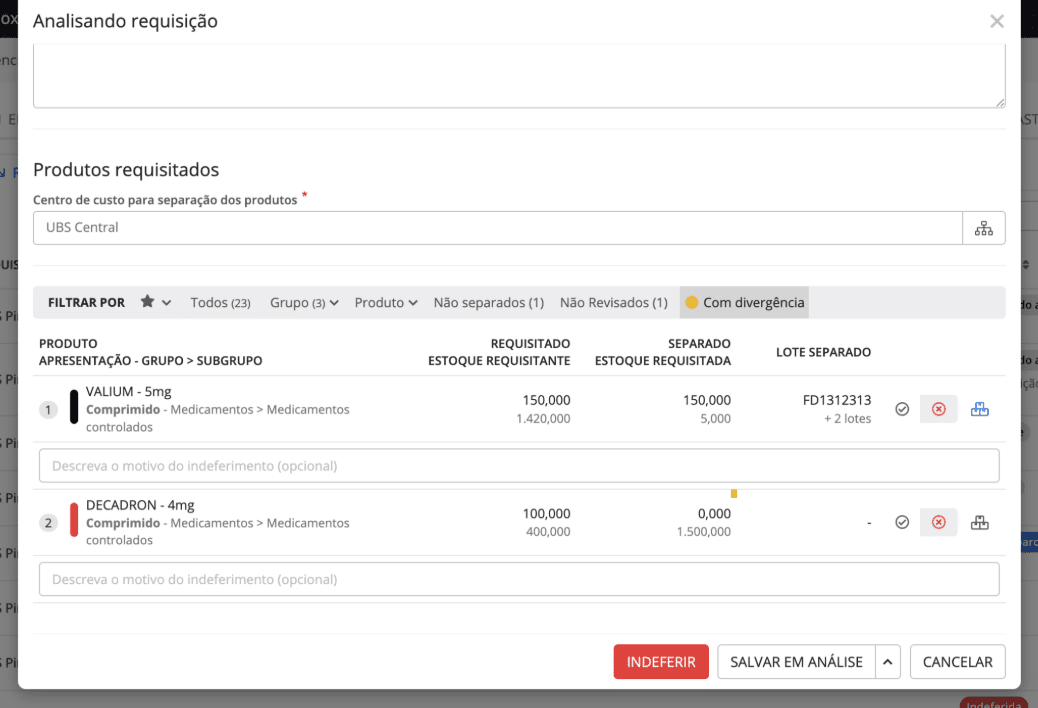The width and height of the screenshot is (1038, 708).
Task: Filter by Não Revisados (1)
Action: [x=614, y=302]
